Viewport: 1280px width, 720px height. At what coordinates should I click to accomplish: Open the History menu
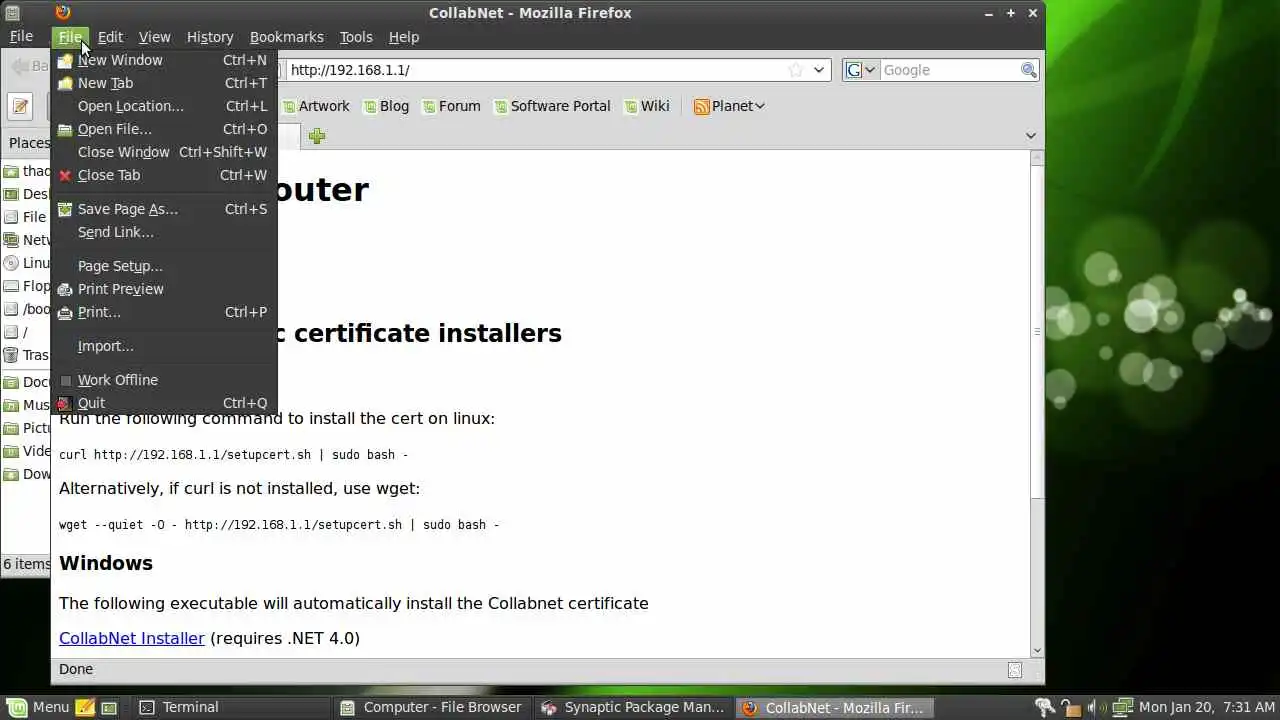210,37
